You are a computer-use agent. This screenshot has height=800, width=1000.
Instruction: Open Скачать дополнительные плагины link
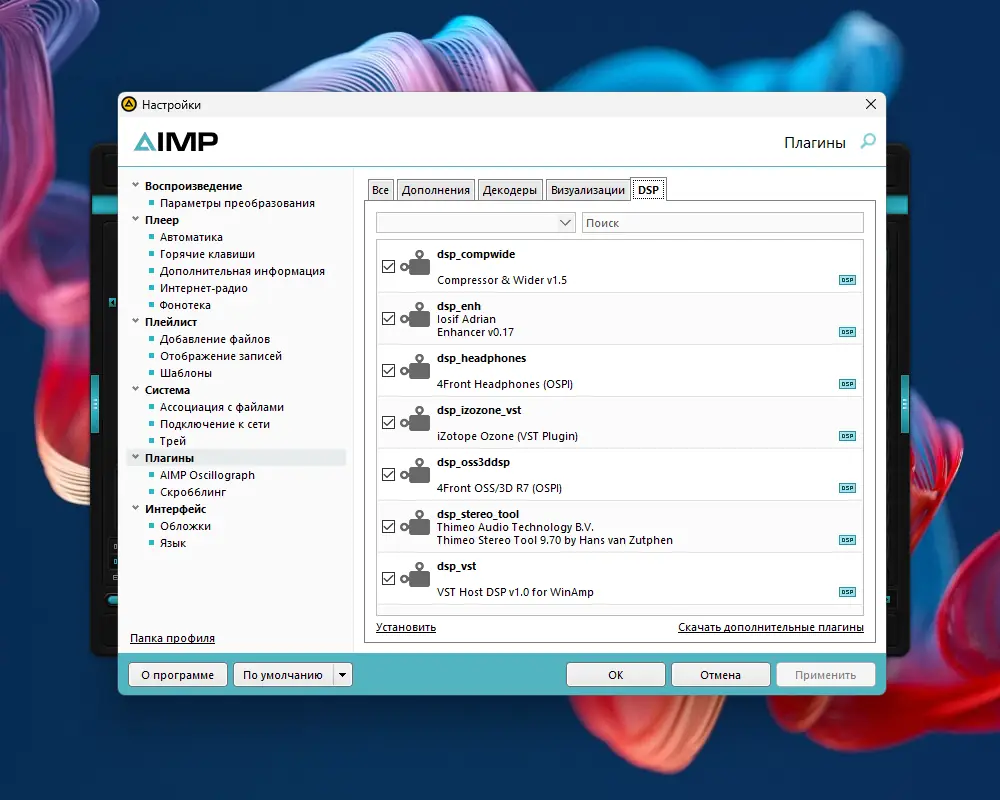(770, 627)
